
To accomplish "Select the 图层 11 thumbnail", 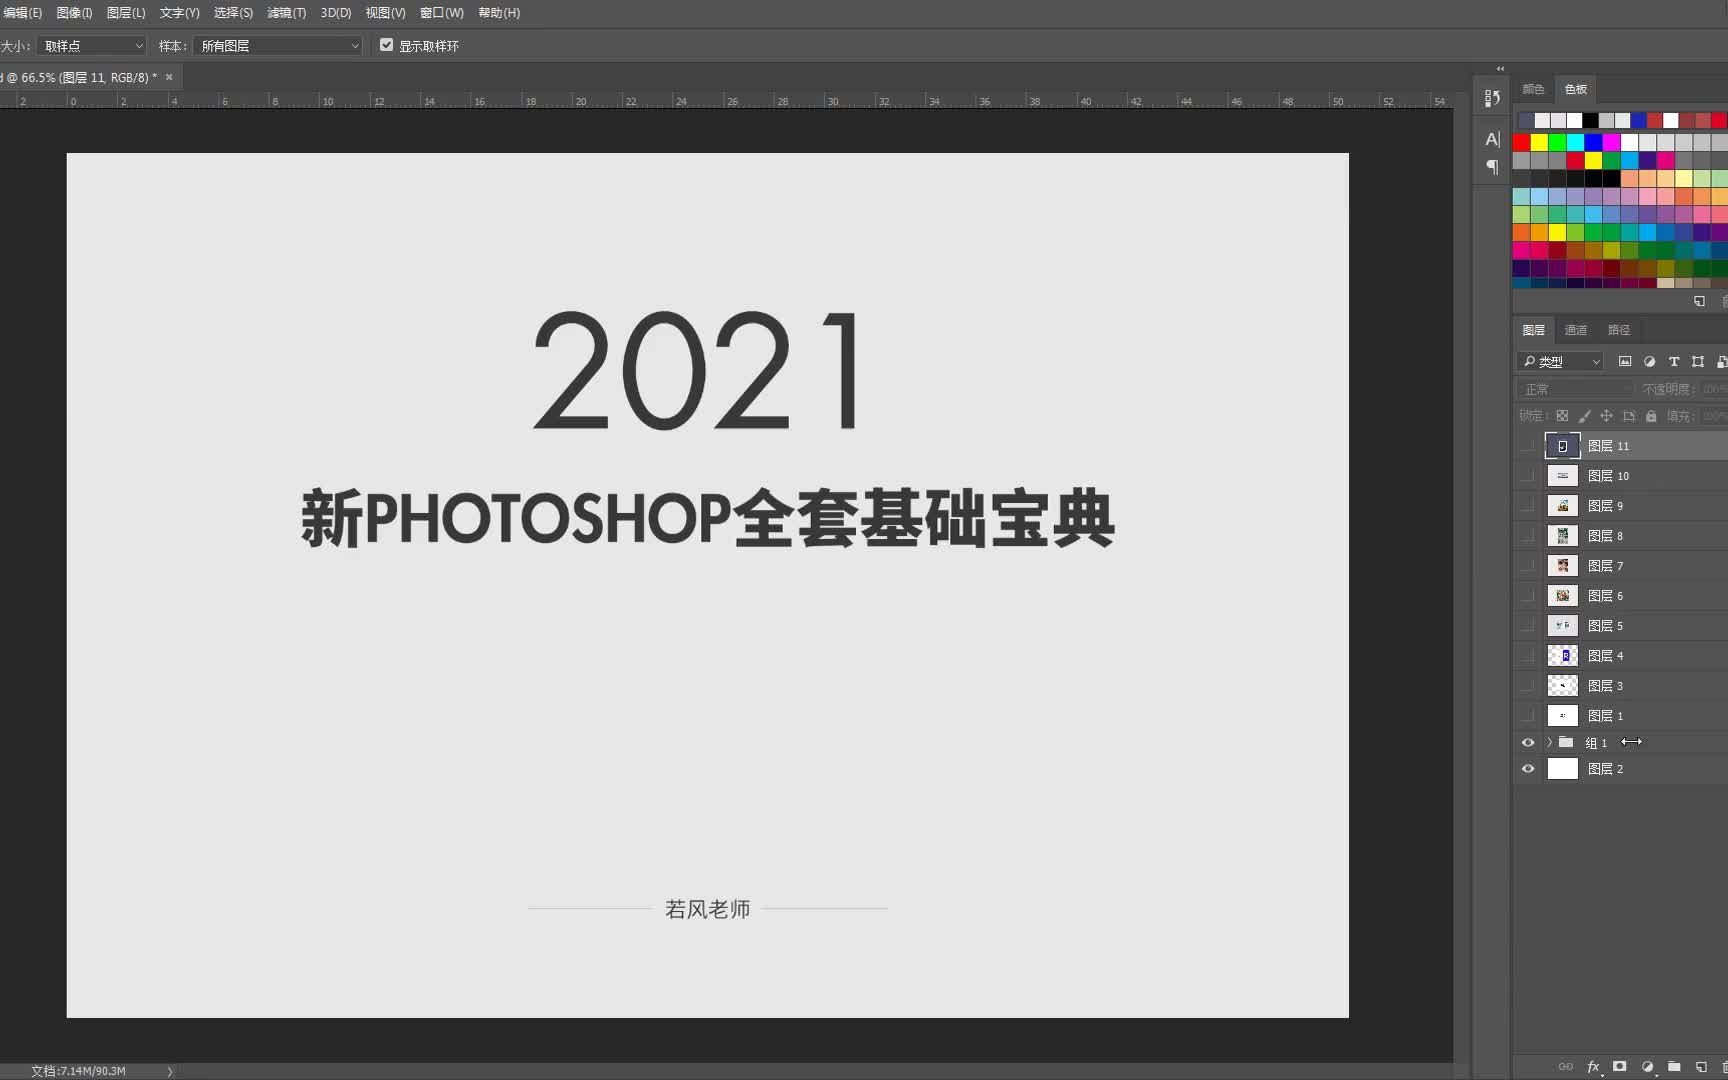I will click(x=1562, y=446).
